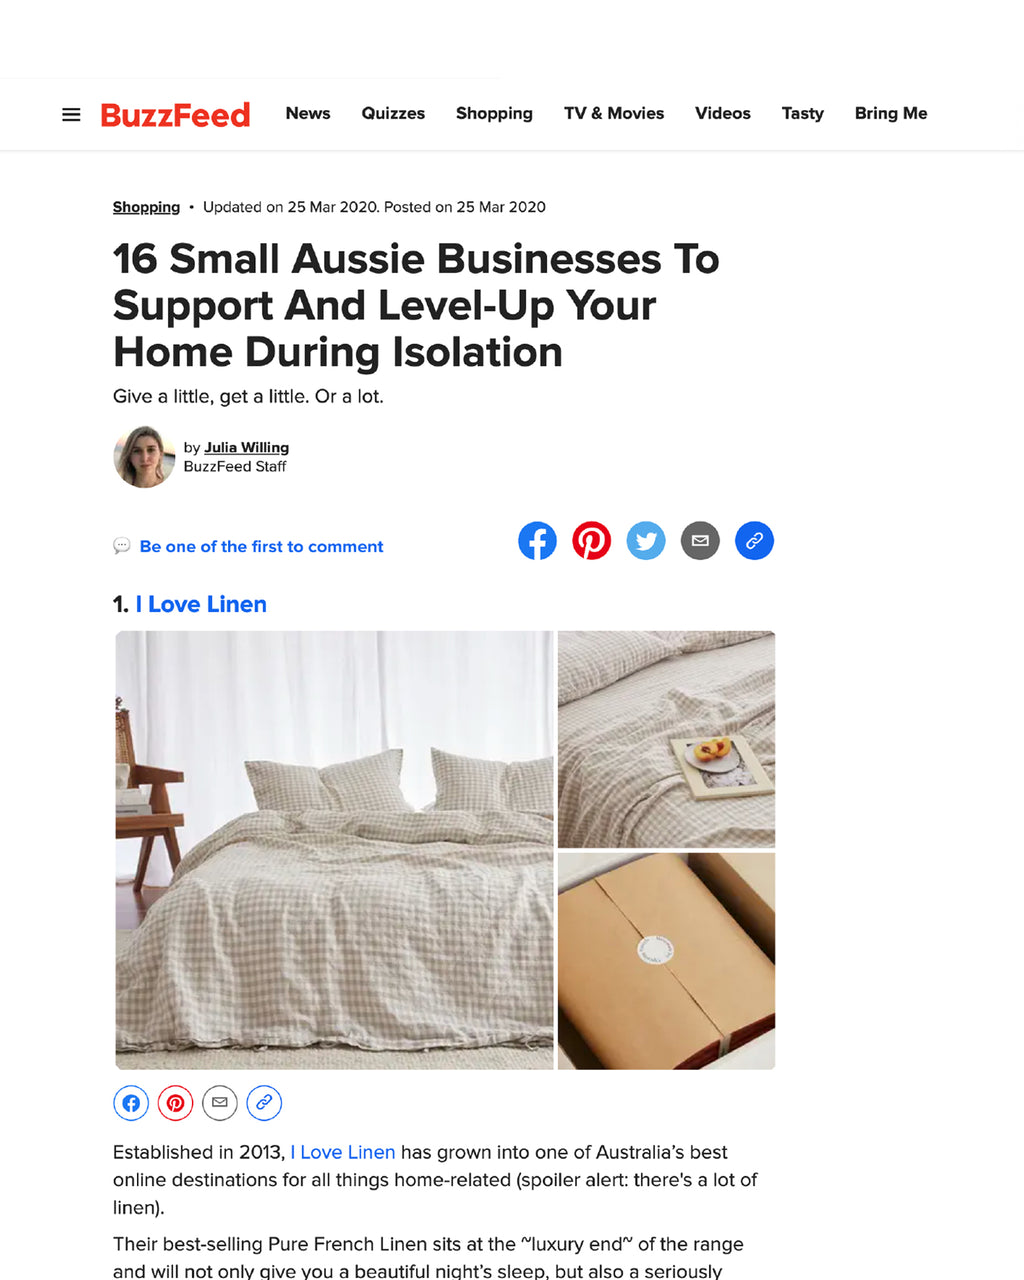Copy article link blue circle icon
Screen dimensions: 1024x1280
[754, 541]
